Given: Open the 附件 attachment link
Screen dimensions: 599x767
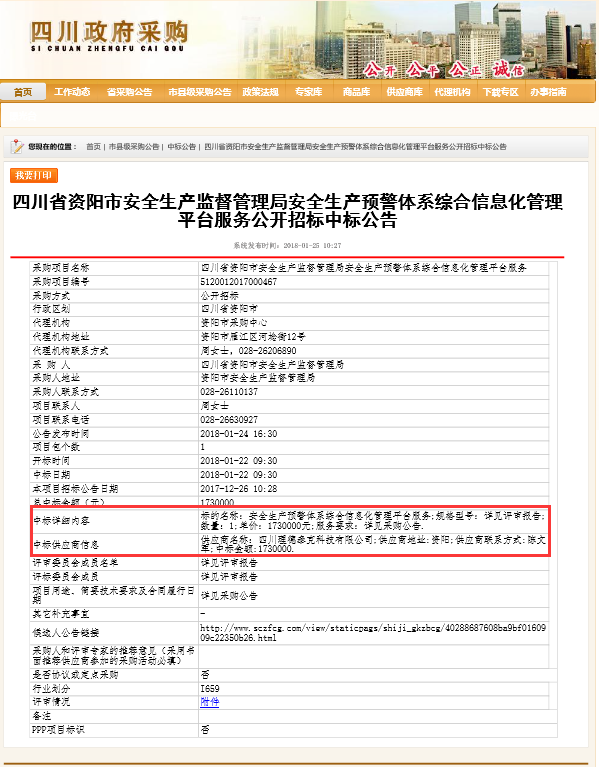Looking at the screenshot, I should pyautogui.click(x=209, y=701).
